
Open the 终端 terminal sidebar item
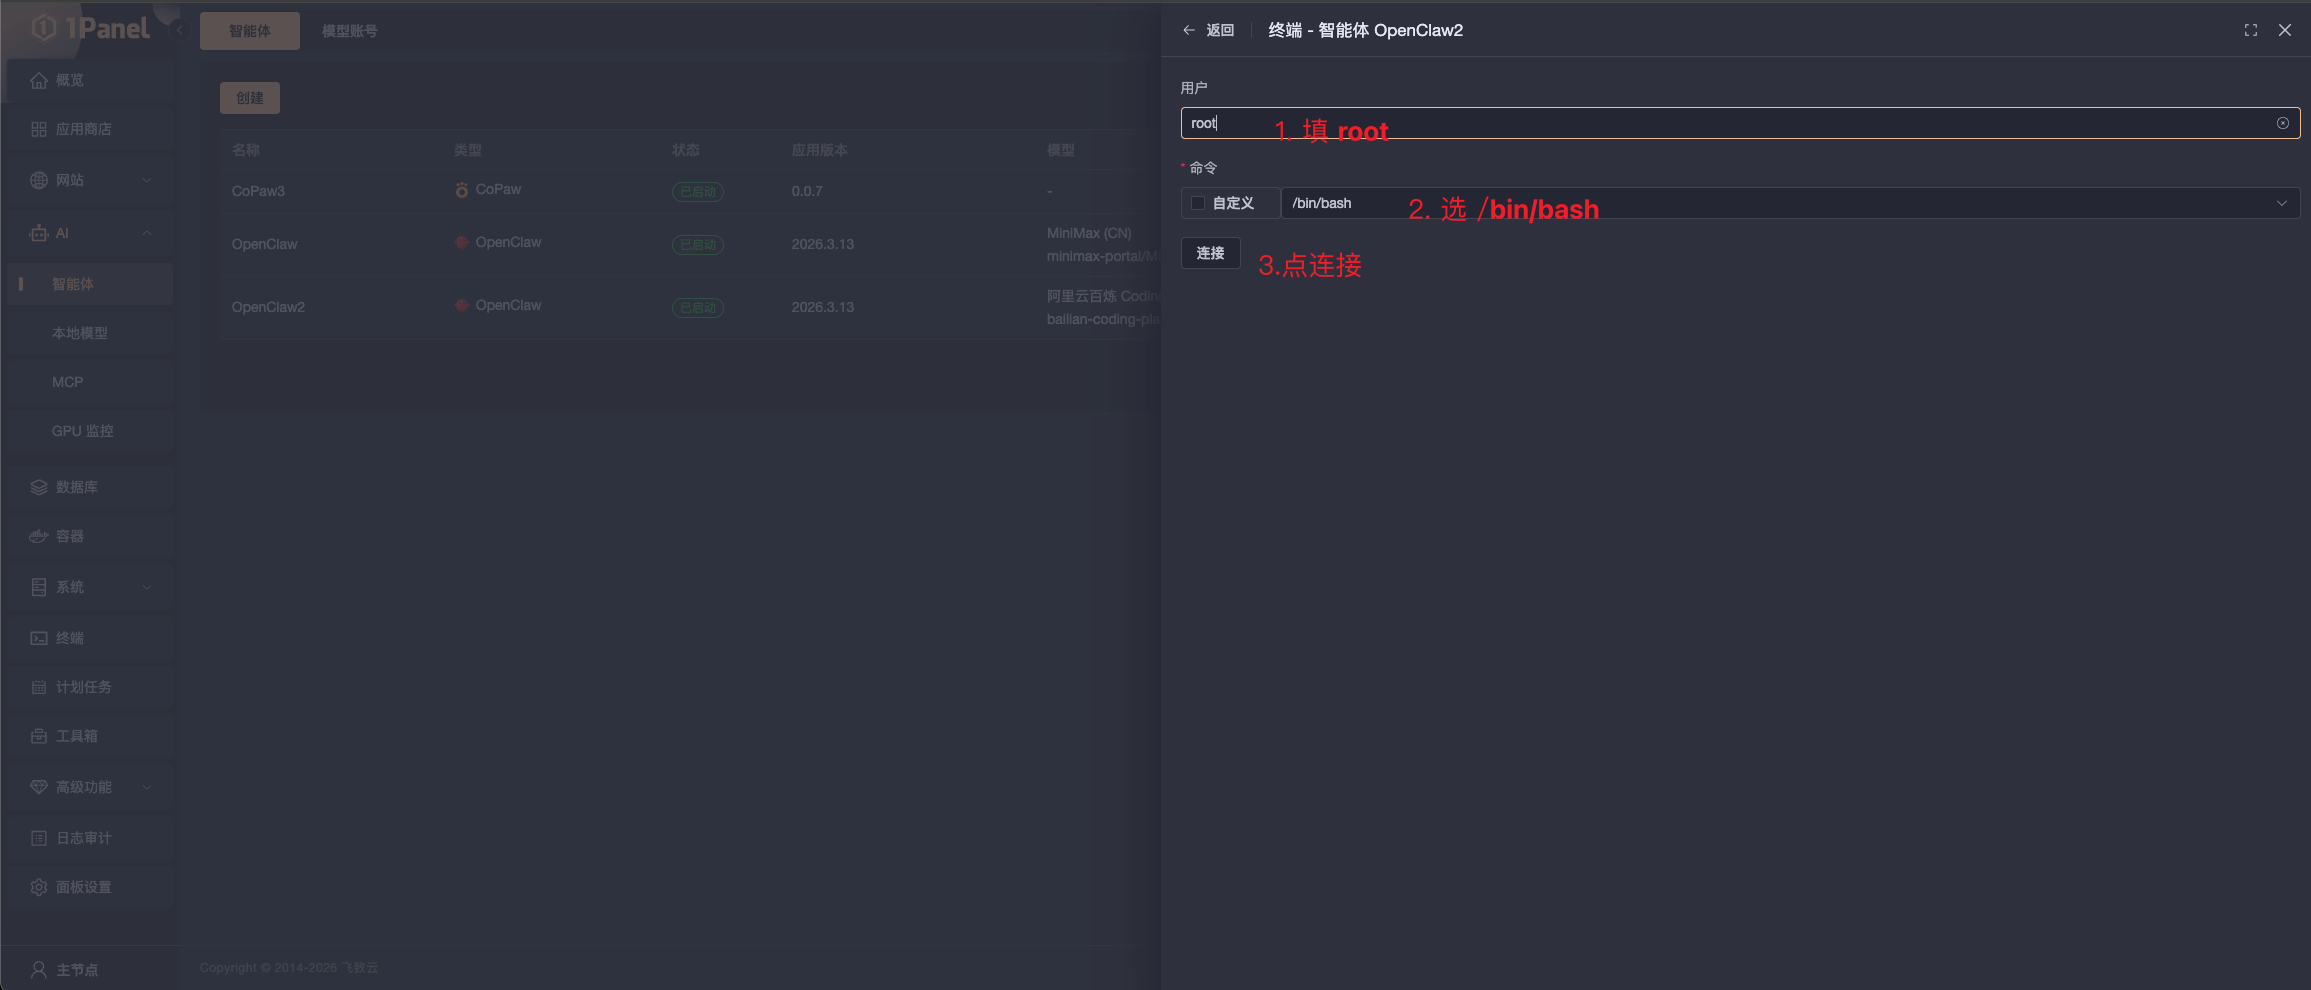coord(69,638)
